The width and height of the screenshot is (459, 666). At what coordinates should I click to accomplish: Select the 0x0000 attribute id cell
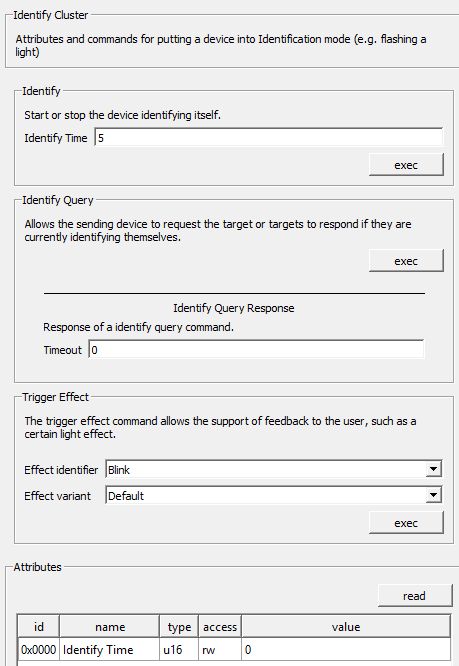pos(39,649)
